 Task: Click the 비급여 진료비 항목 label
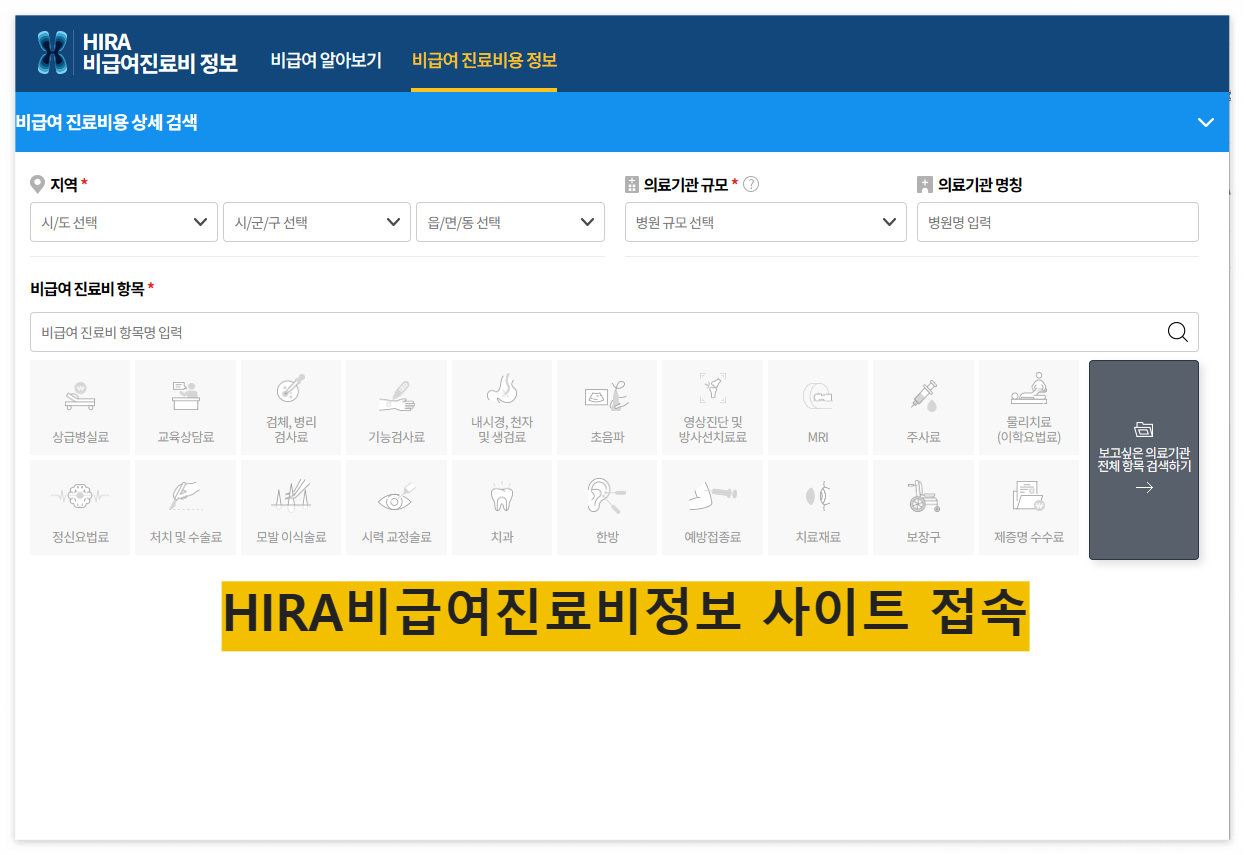[x=87, y=288]
